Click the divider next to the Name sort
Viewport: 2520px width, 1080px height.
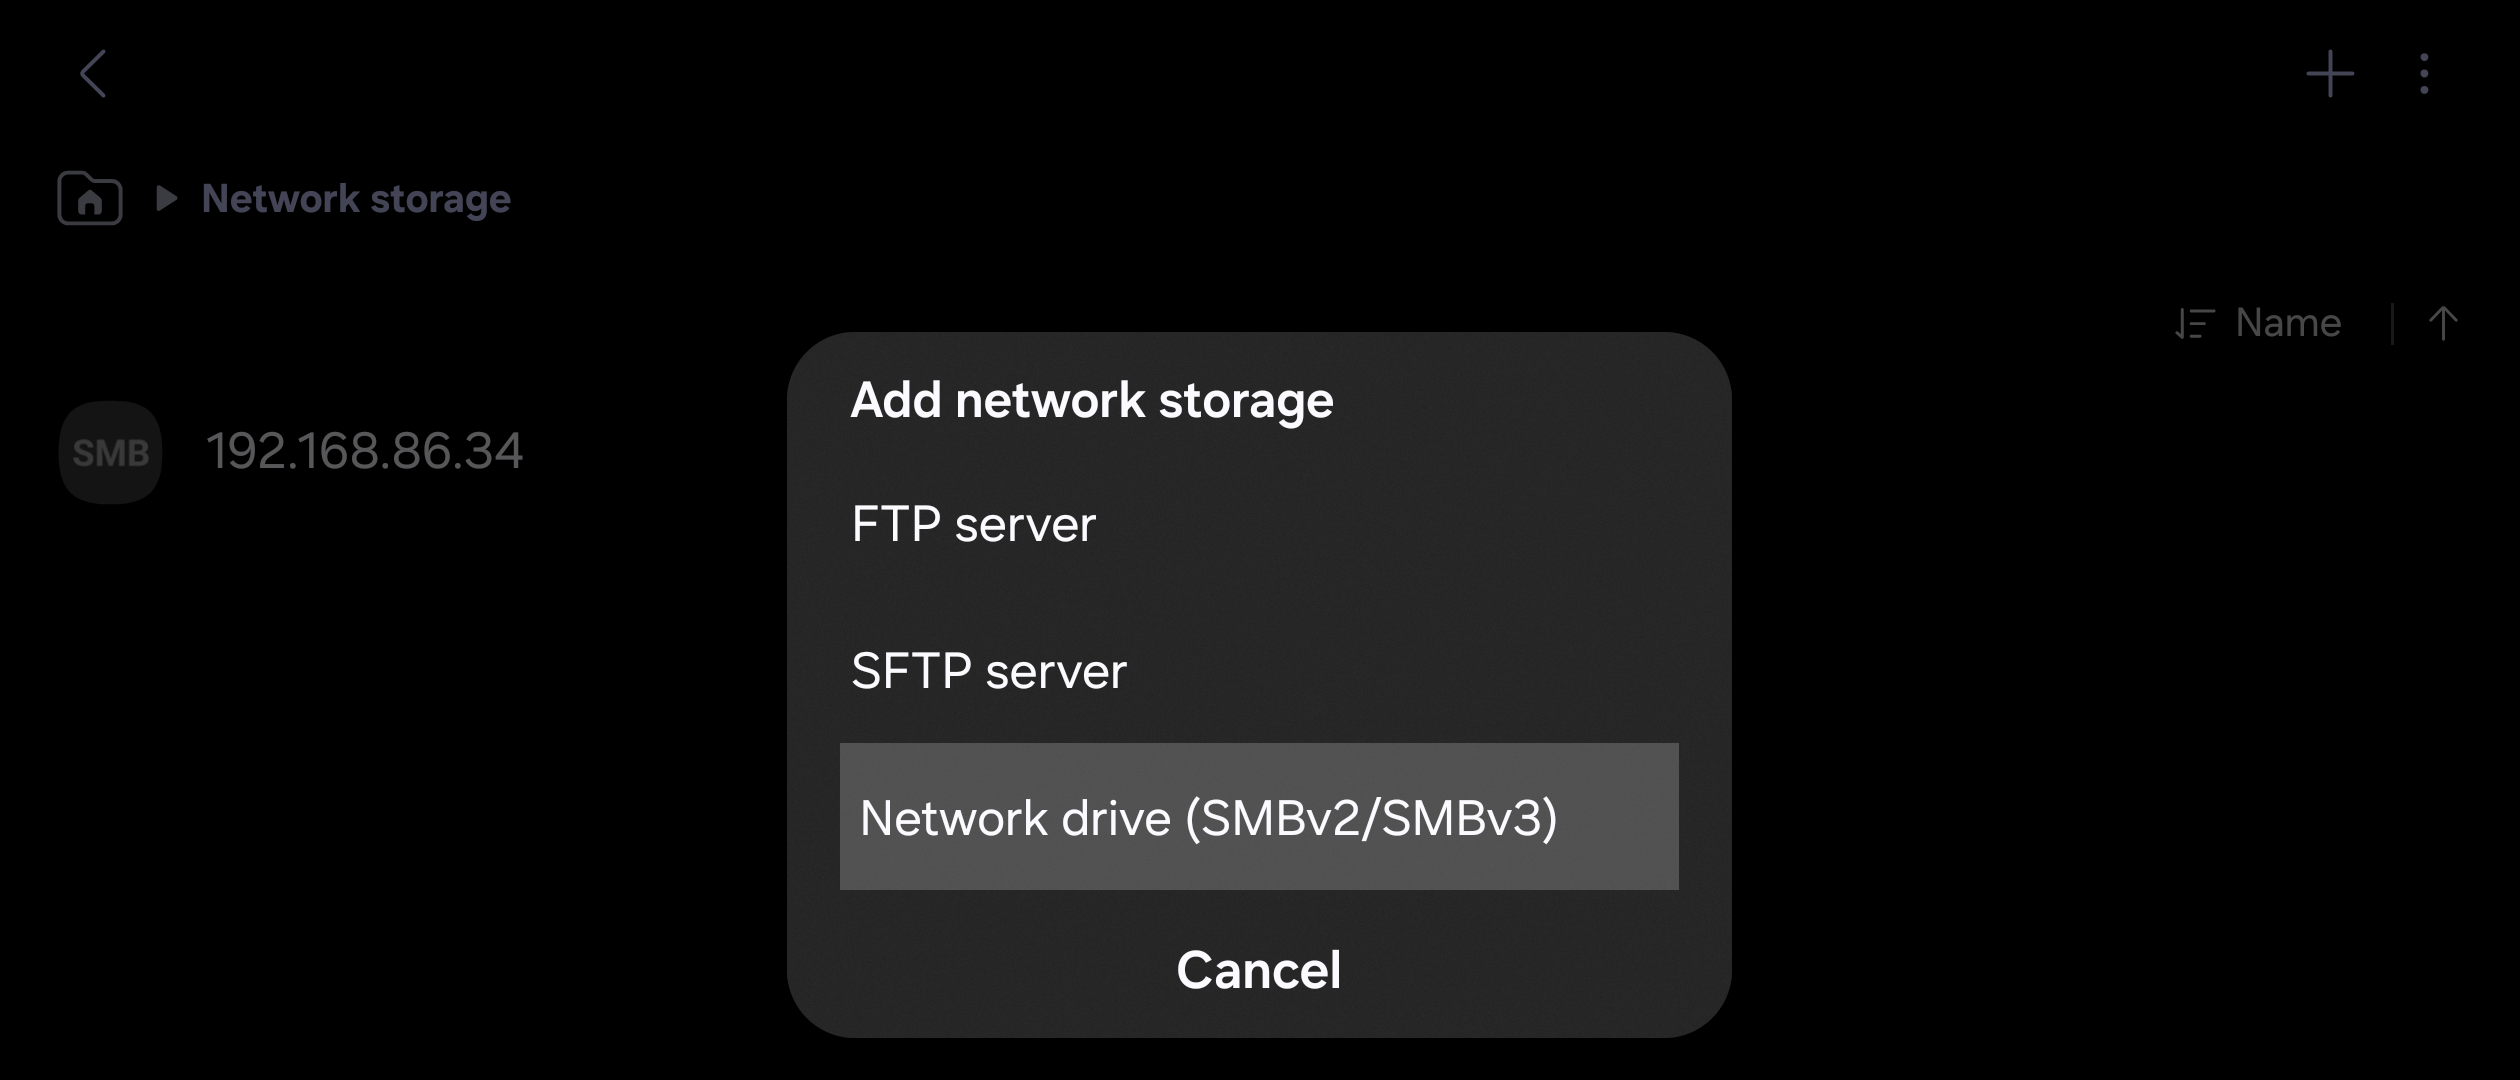pyautogui.click(x=2392, y=324)
